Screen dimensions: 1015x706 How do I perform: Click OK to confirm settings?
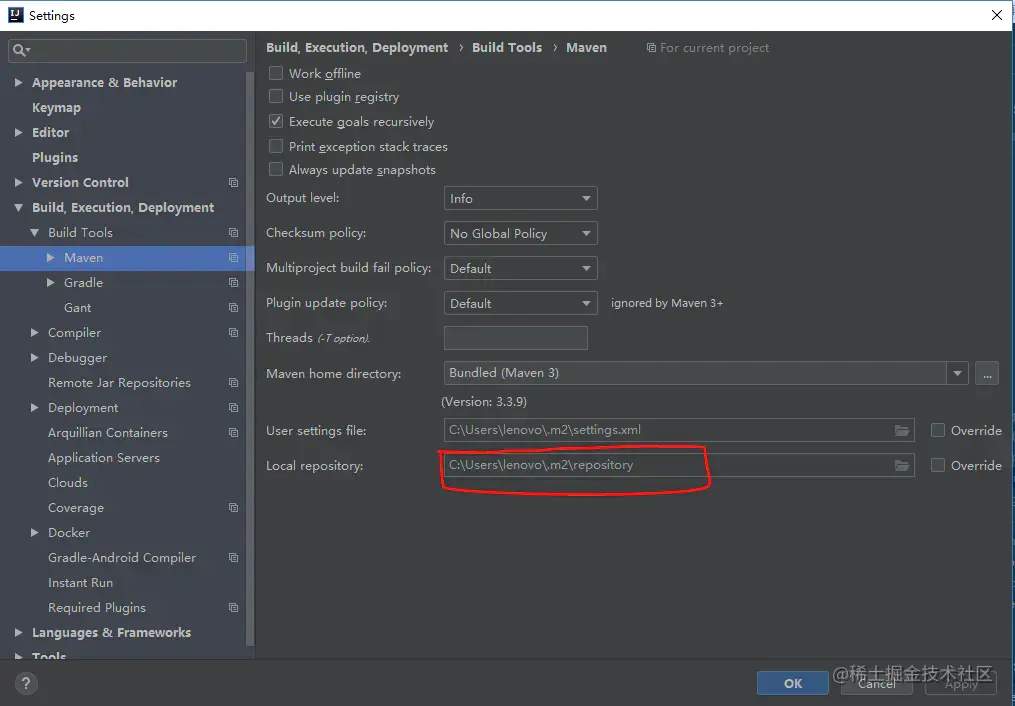793,683
